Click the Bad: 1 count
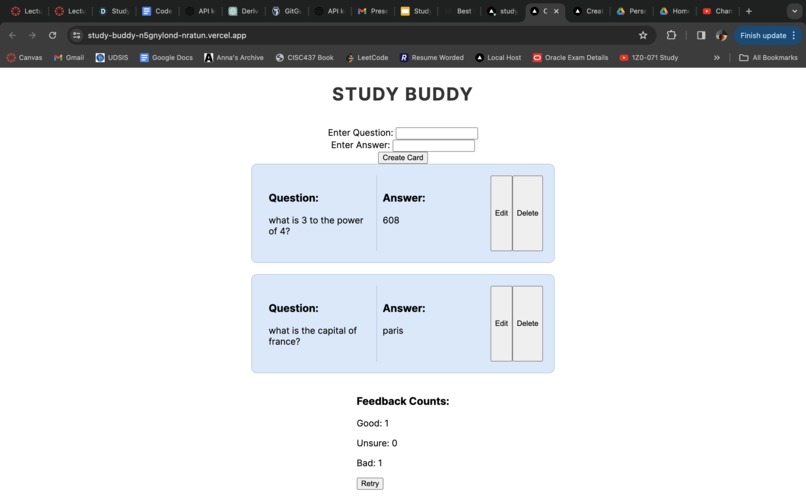Viewport: 806px width, 504px height. click(369, 463)
